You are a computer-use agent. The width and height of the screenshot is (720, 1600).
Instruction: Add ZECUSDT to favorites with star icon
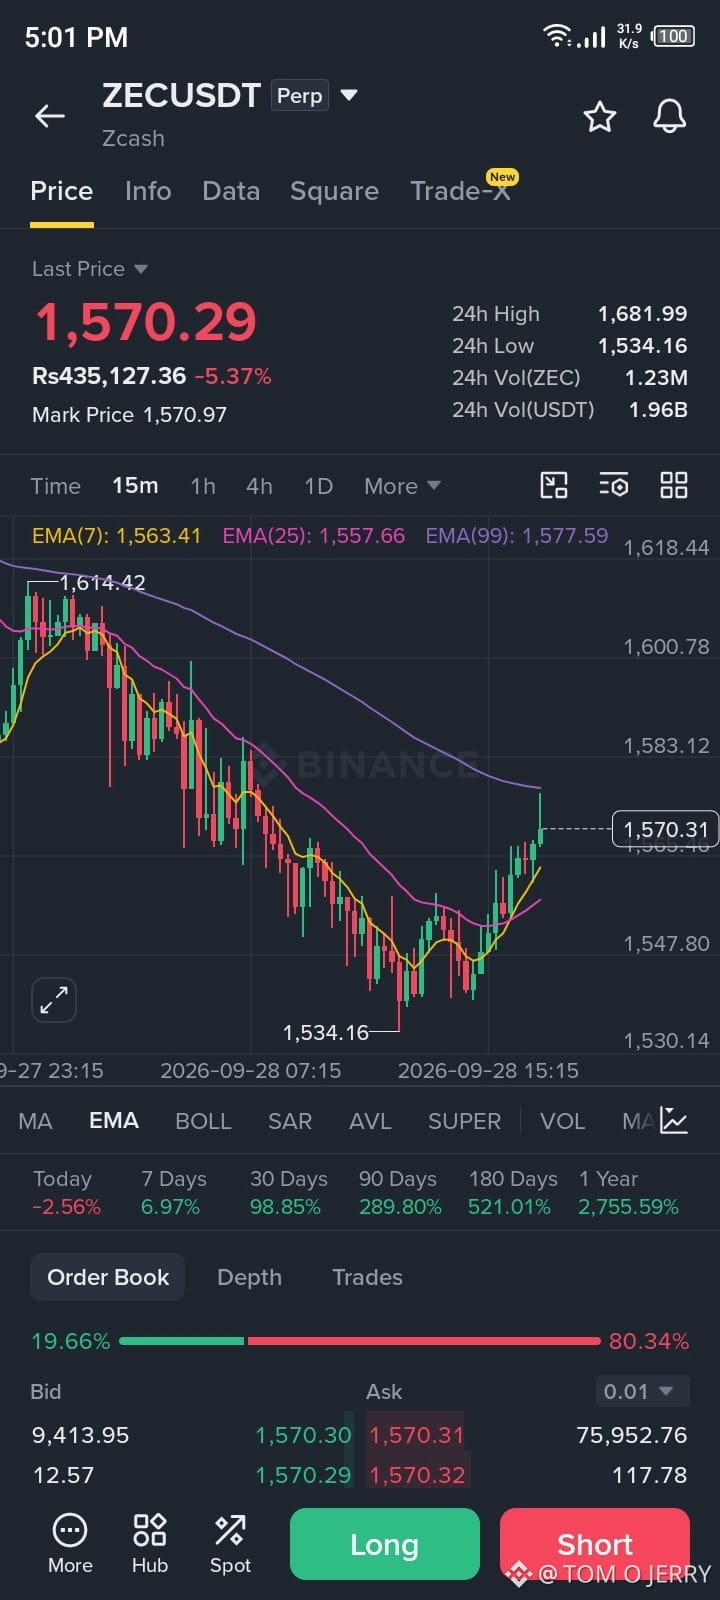coord(600,116)
